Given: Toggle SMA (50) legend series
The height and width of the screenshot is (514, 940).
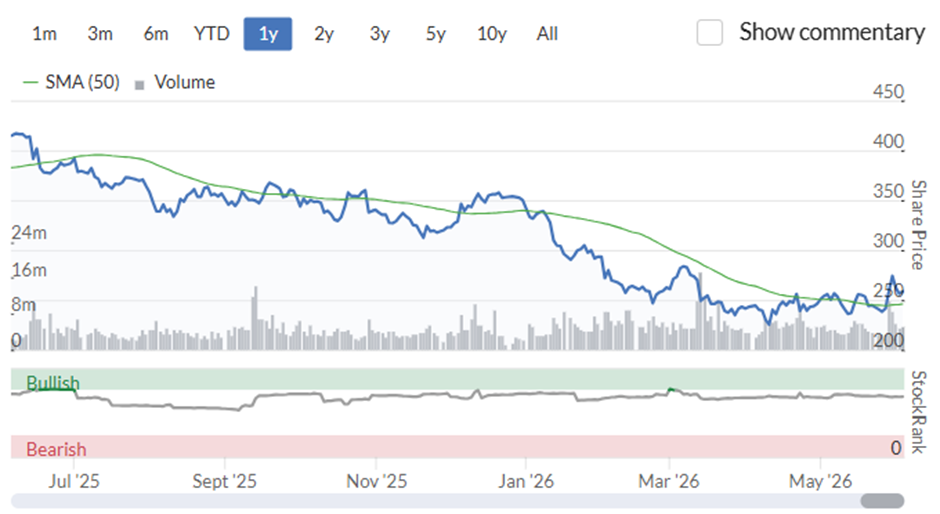Looking at the screenshot, I should pos(83,82).
